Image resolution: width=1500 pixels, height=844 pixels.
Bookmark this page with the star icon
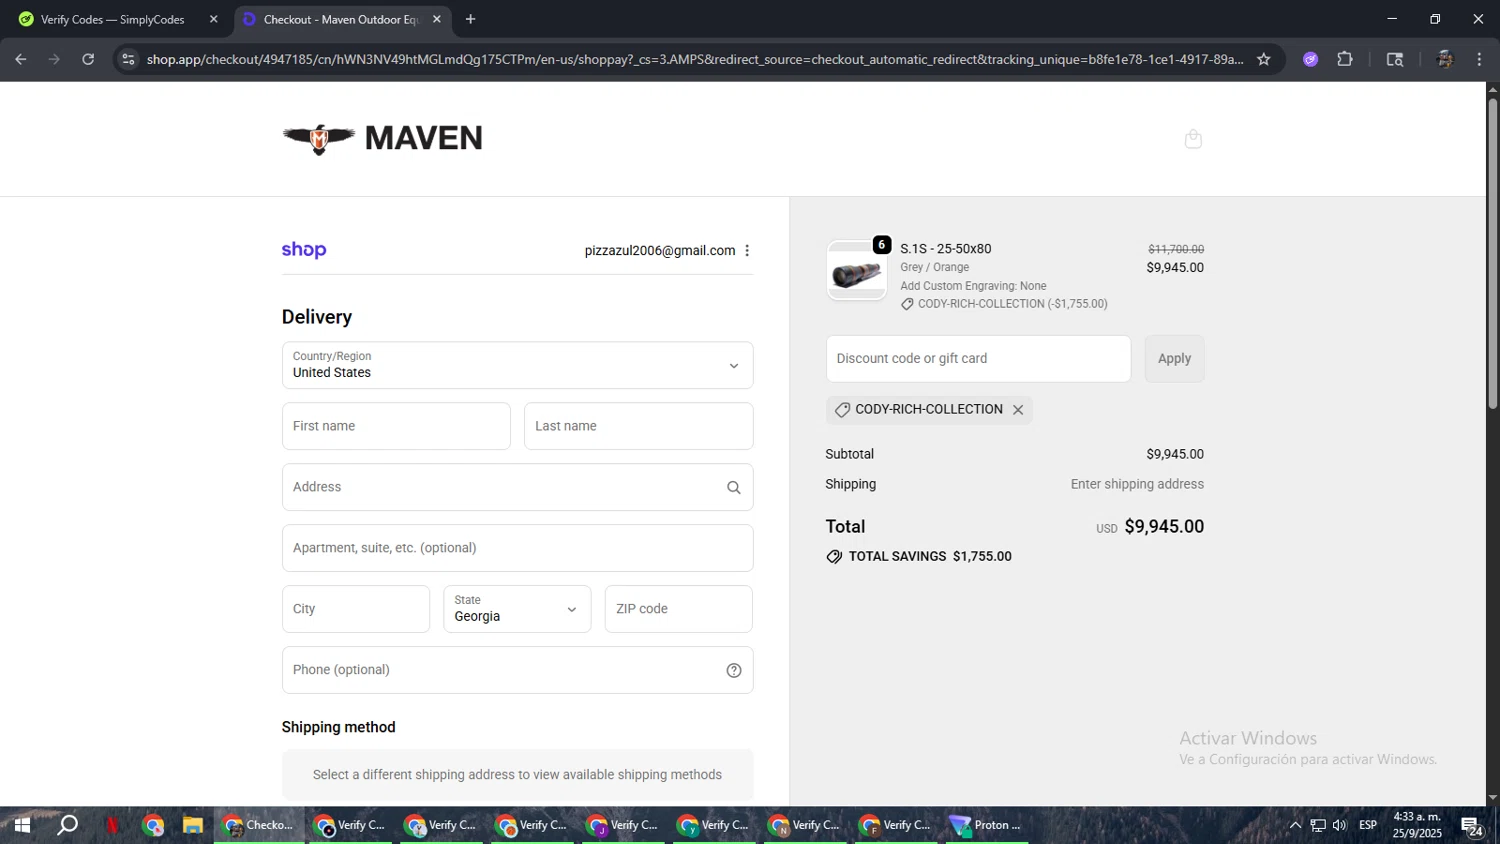pyautogui.click(x=1263, y=59)
